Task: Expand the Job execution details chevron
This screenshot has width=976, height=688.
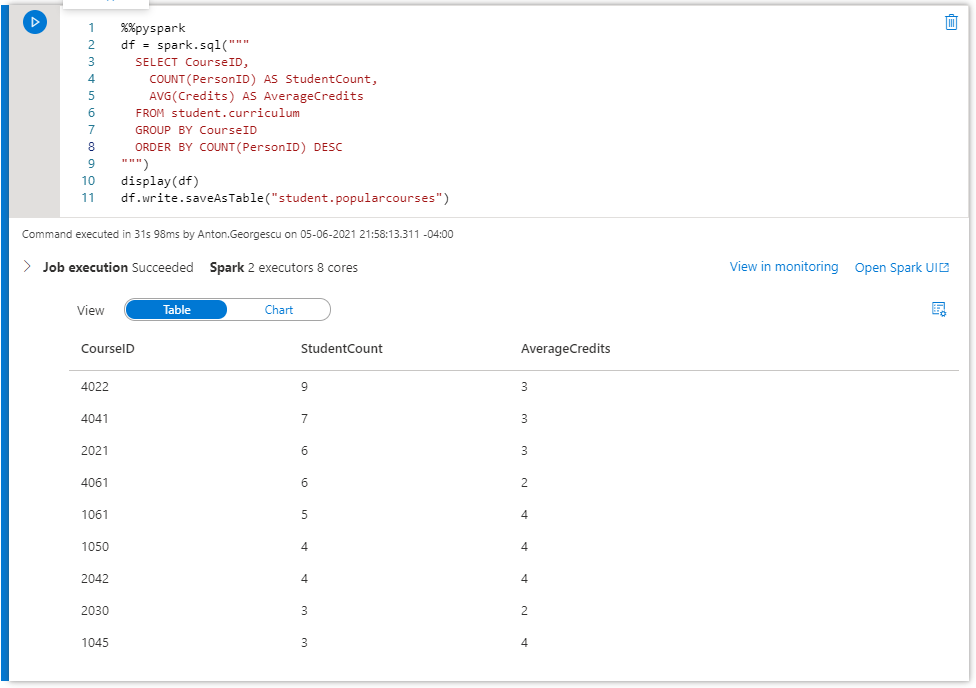Action: [26, 267]
